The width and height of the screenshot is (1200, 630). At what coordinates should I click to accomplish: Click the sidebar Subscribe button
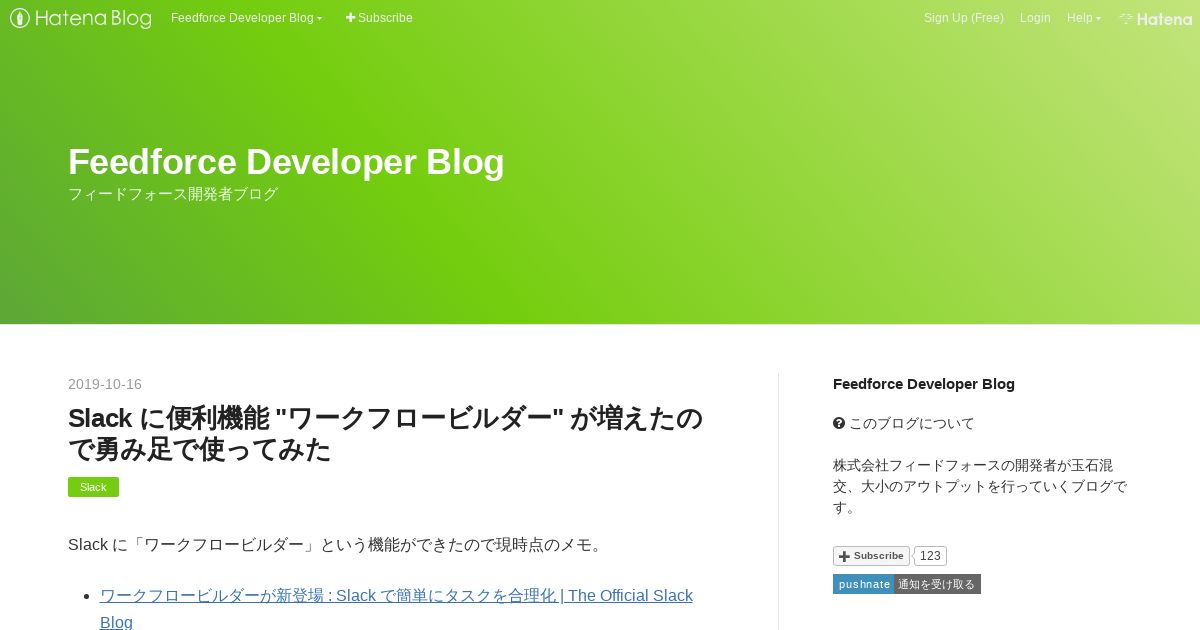click(x=871, y=556)
